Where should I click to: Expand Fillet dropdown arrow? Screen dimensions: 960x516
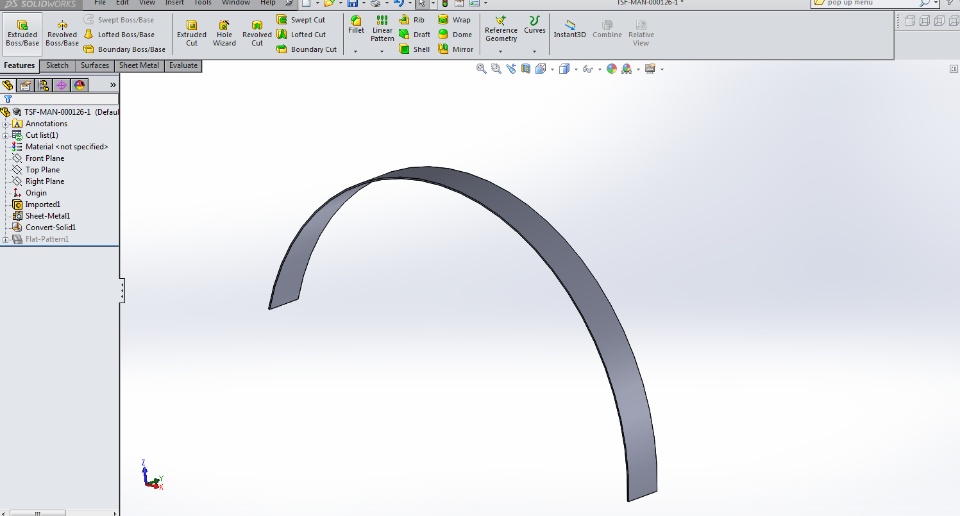point(355,51)
